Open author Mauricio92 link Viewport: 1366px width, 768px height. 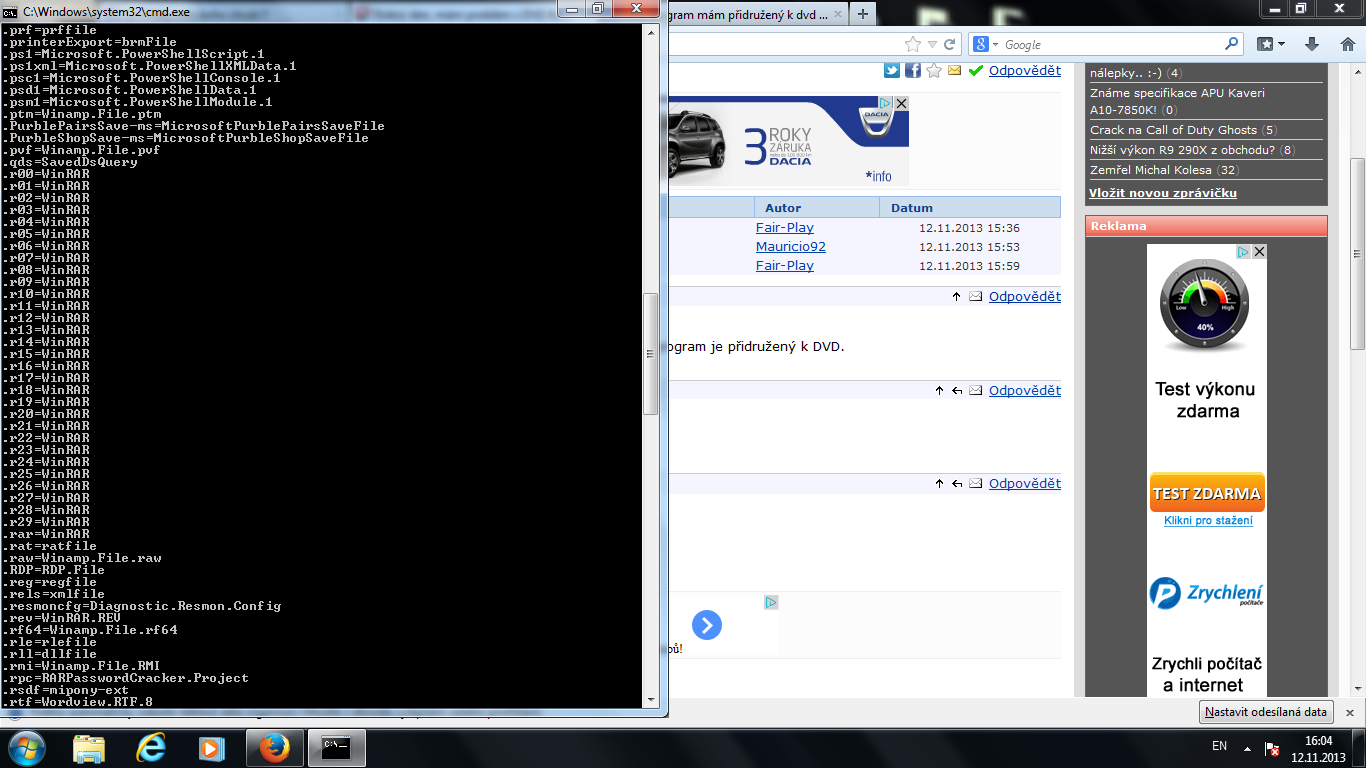(x=791, y=247)
